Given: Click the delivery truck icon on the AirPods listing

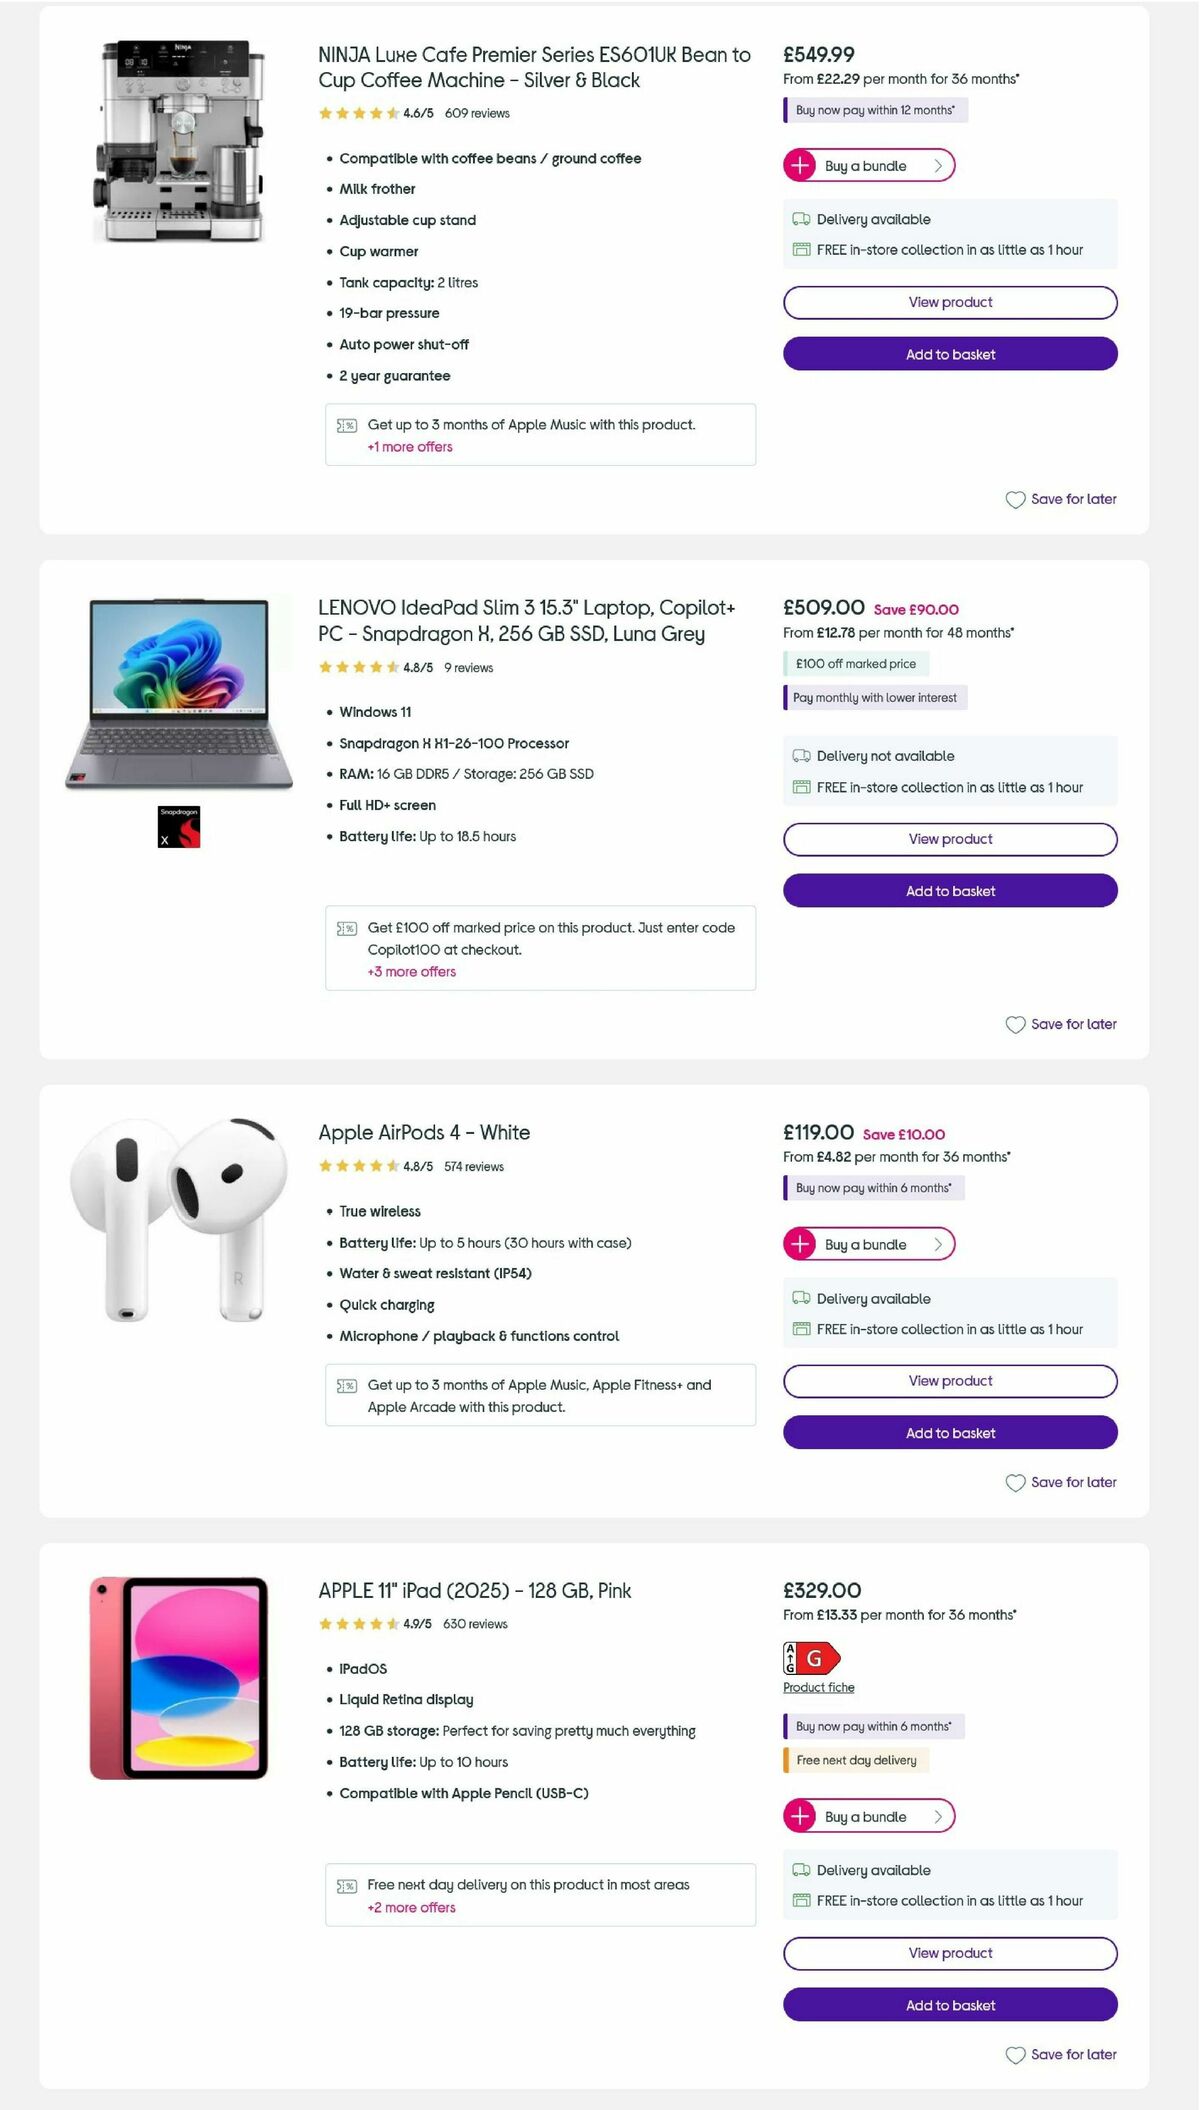Looking at the screenshot, I should (x=801, y=1298).
